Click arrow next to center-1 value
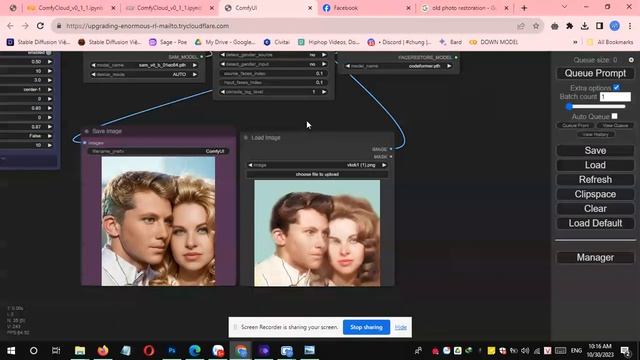The image size is (640, 360). coord(50,89)
